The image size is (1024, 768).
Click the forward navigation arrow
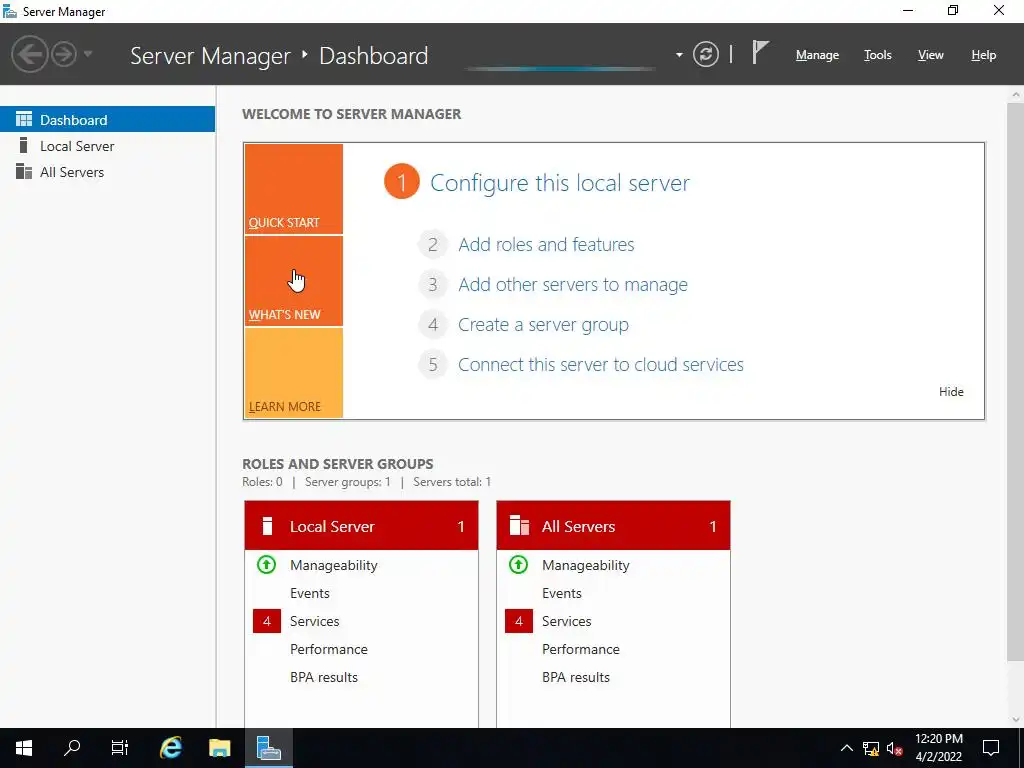click(x=64, y=54)
